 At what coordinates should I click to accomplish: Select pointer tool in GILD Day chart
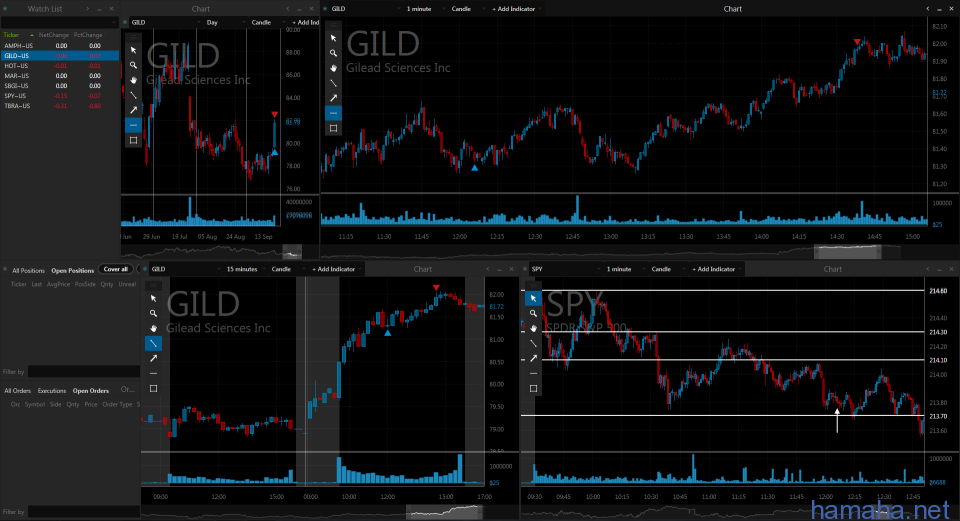point(133,50)
